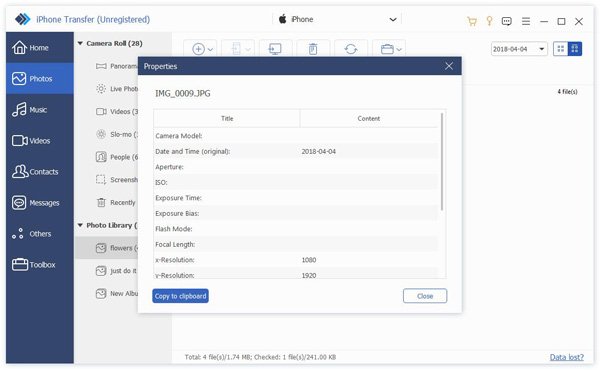The image size is (600, 370).
Task: Select the Live Photos album
Action: [117, 89]
